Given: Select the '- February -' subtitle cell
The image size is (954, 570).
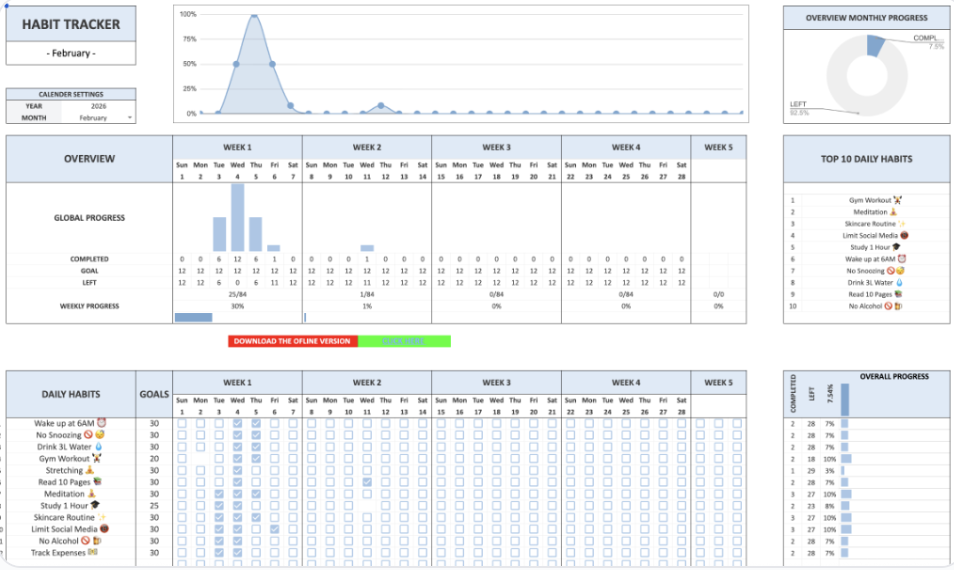Looking at the screenshot, I should pos(71,54).
